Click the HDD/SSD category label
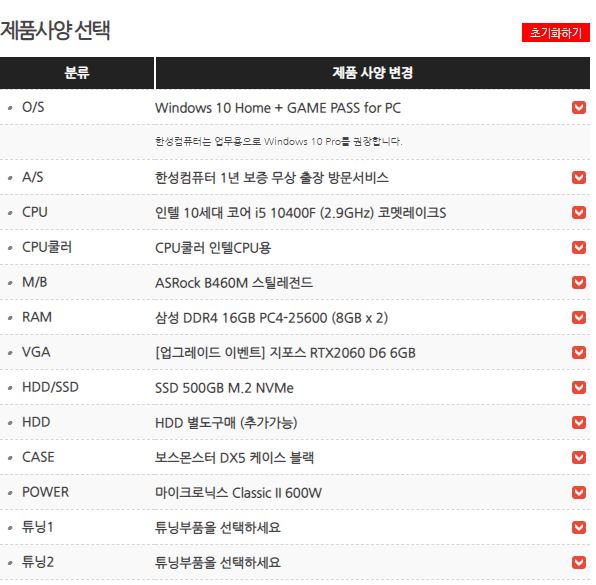596x585 pixels. tap(51, 387)
